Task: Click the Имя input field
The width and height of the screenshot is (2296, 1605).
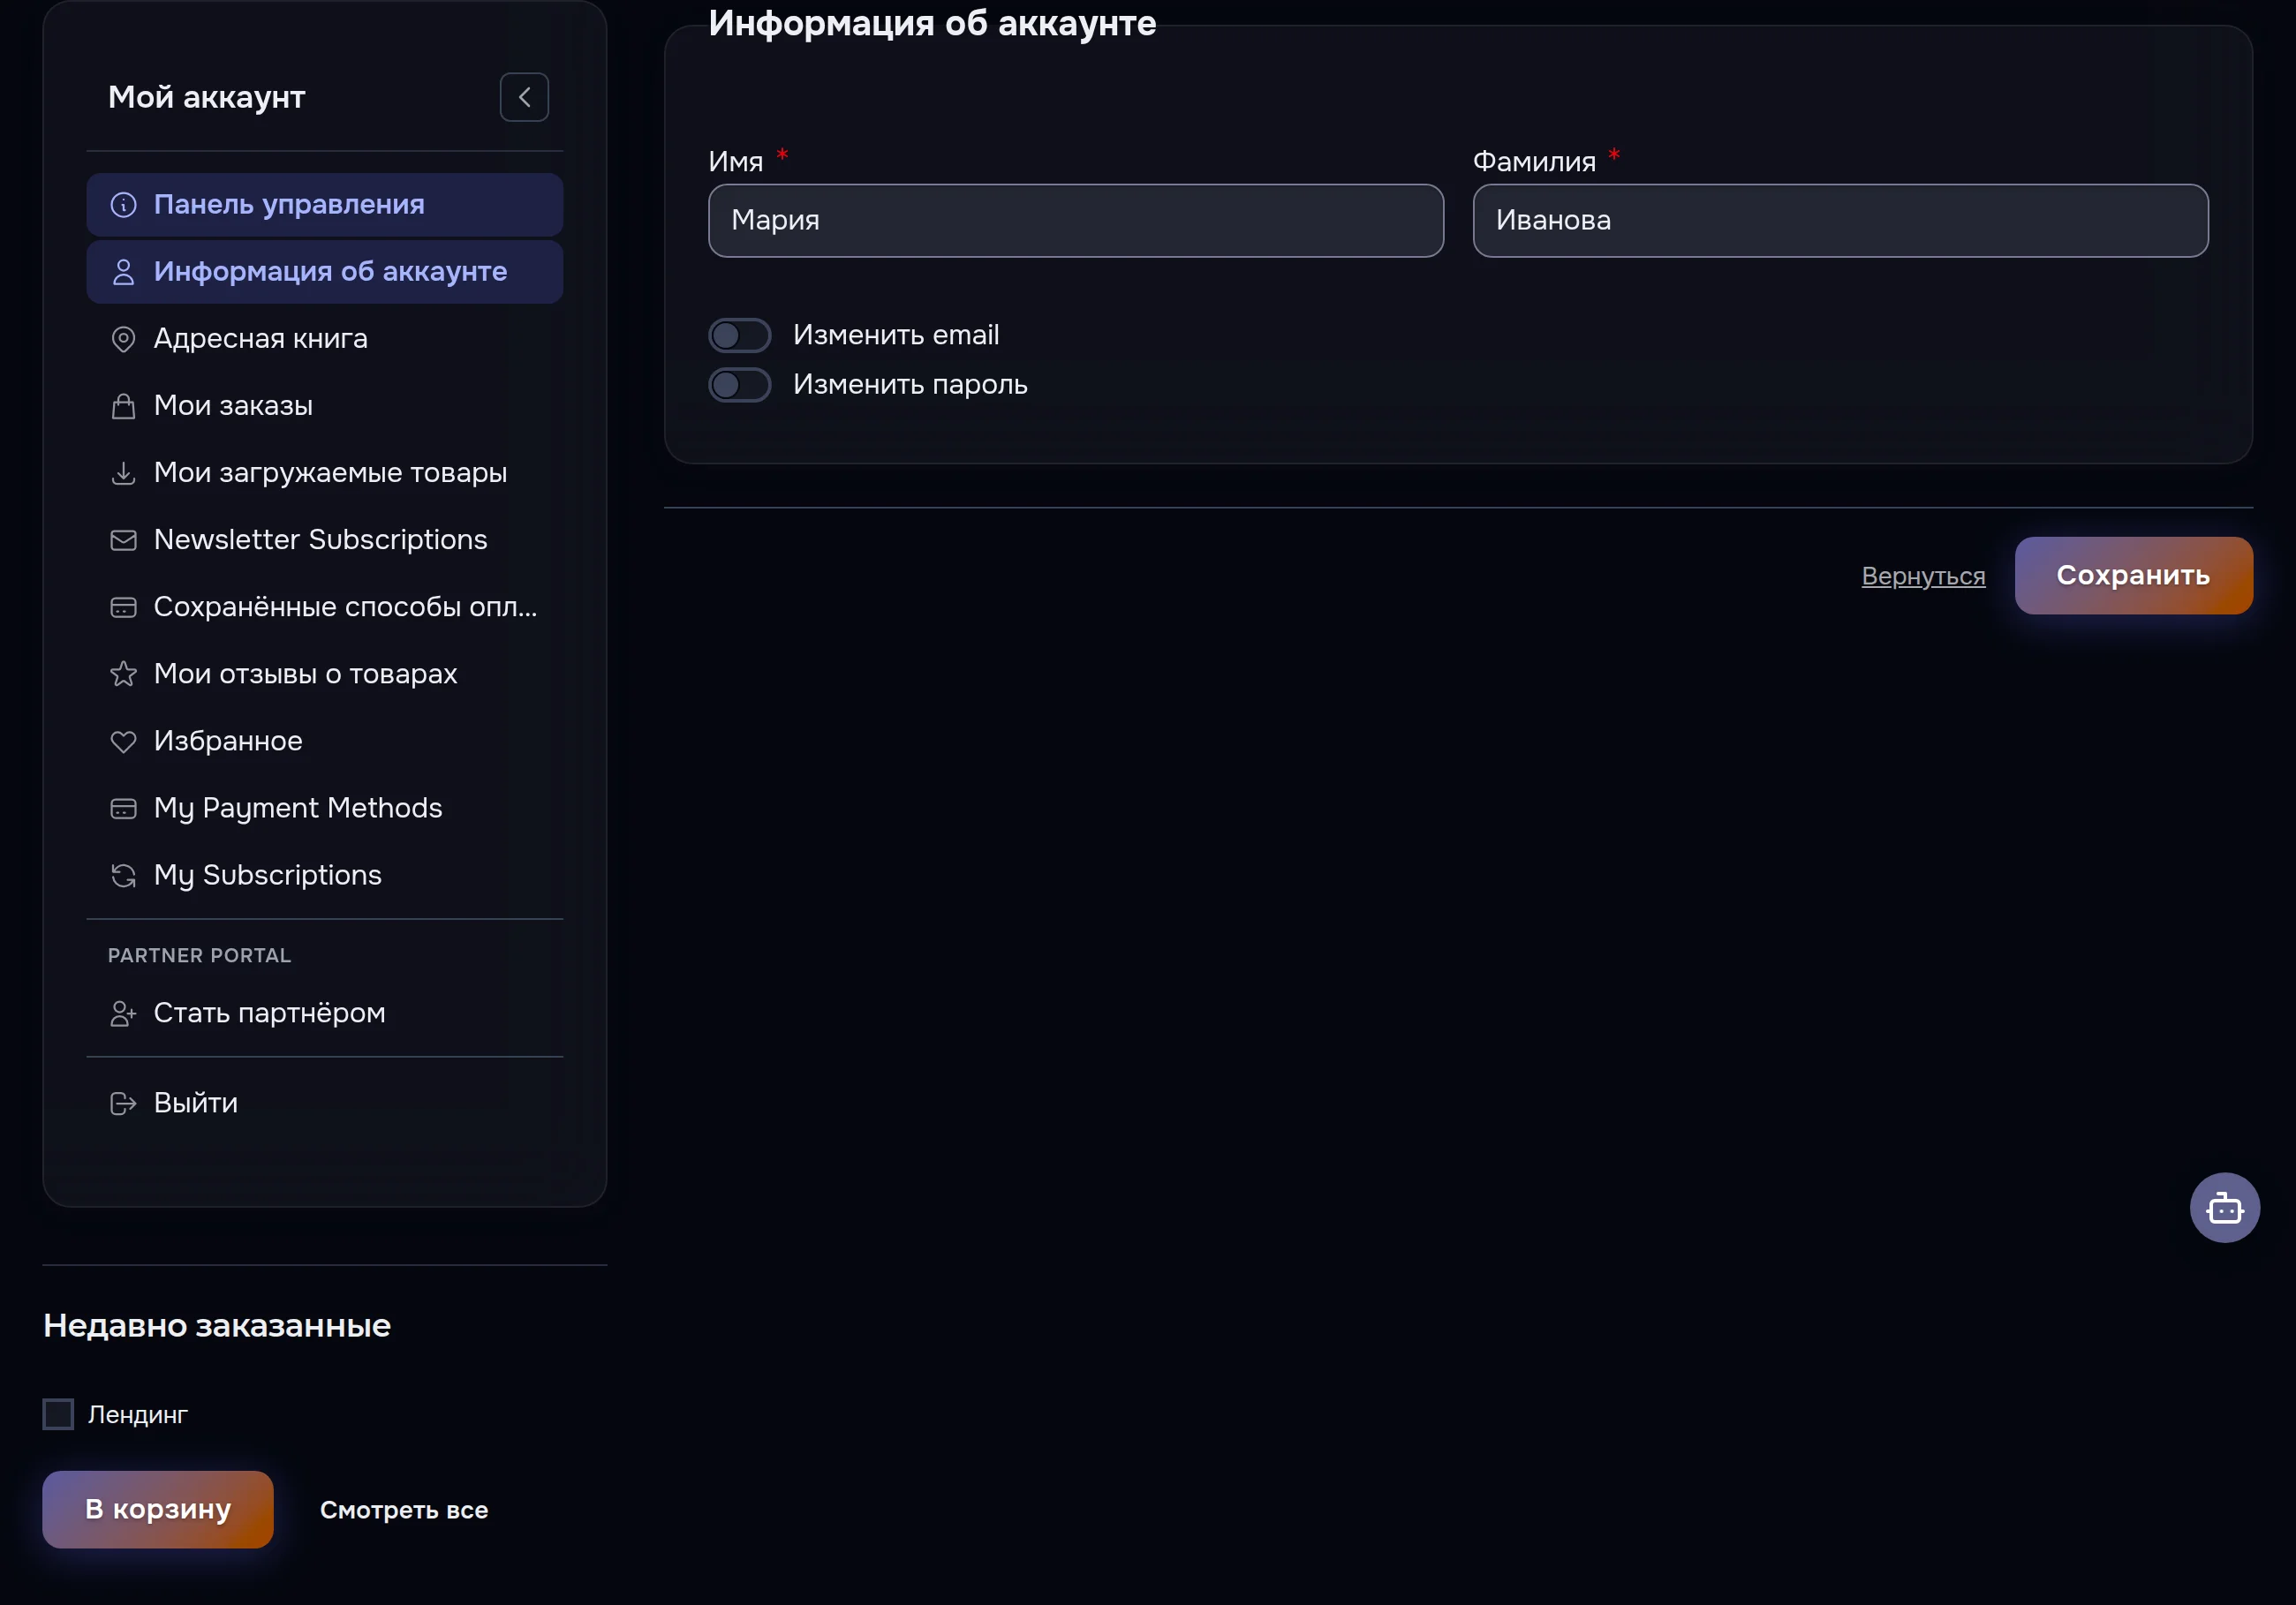Action: (1076, 221)
